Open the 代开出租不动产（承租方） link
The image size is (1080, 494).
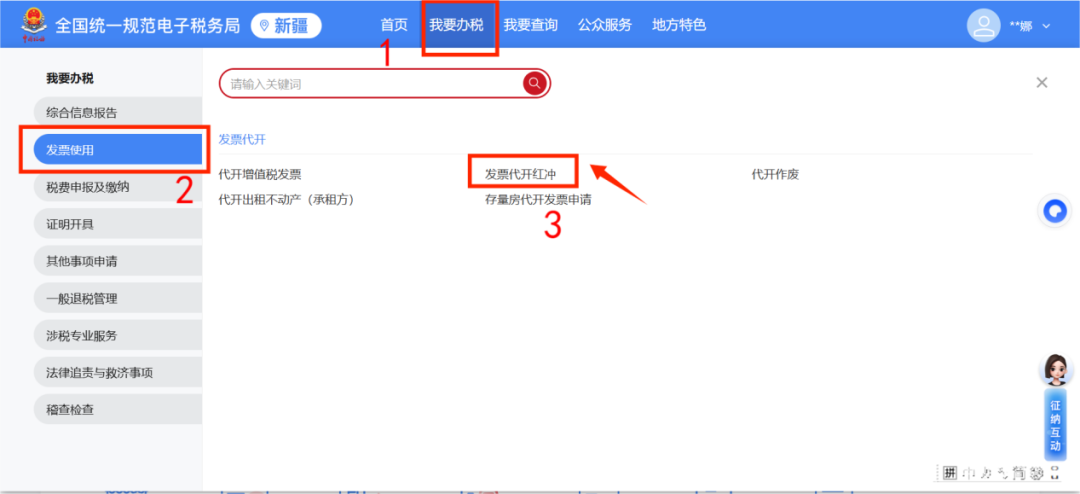[x=286, y=200]
